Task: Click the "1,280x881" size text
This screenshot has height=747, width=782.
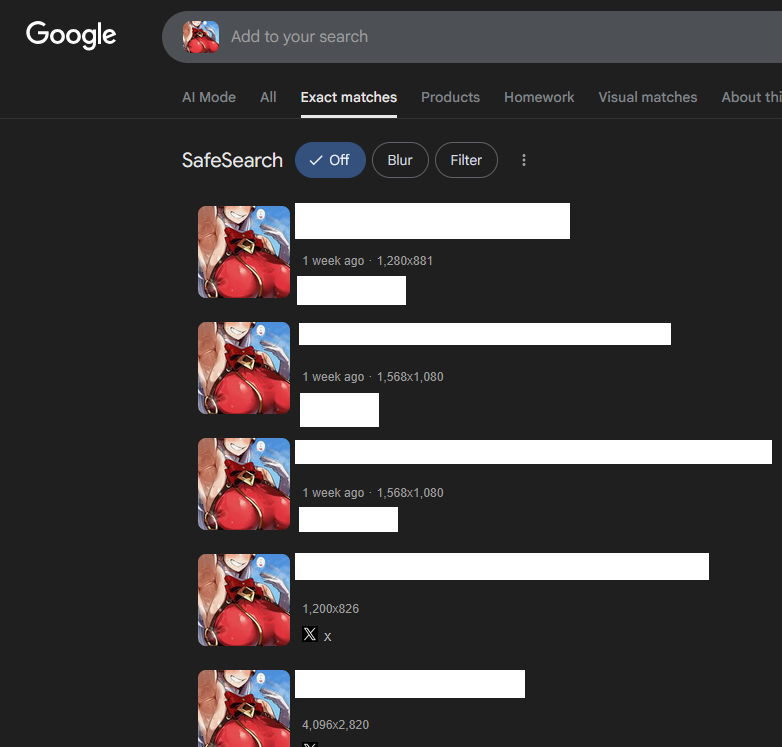Action: coord(404,261)
